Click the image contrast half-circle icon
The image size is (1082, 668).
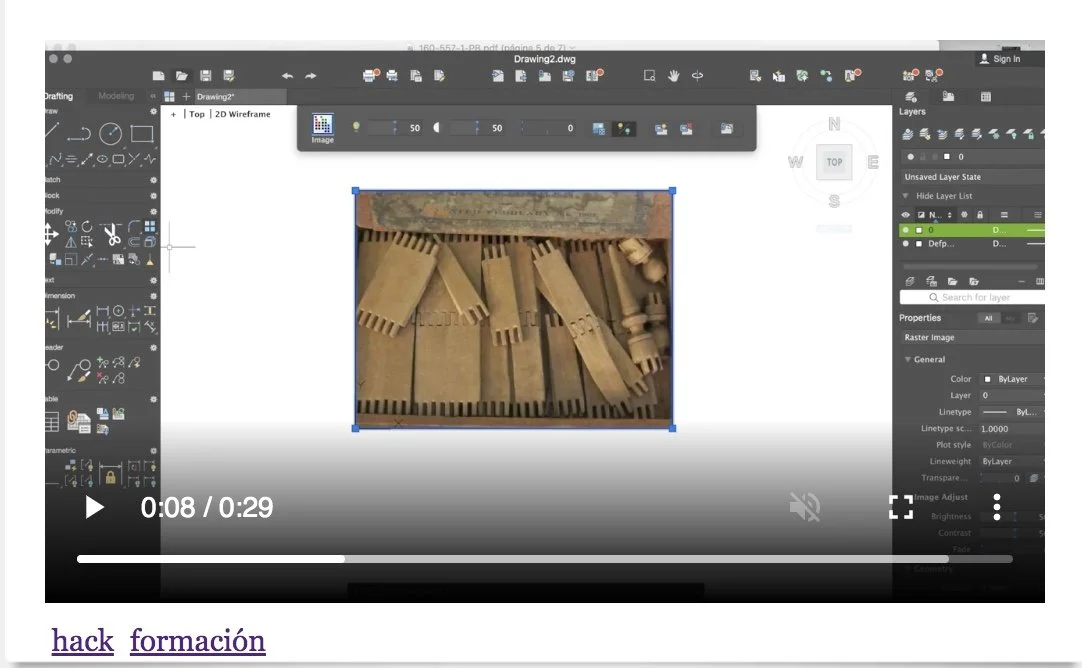437,128
